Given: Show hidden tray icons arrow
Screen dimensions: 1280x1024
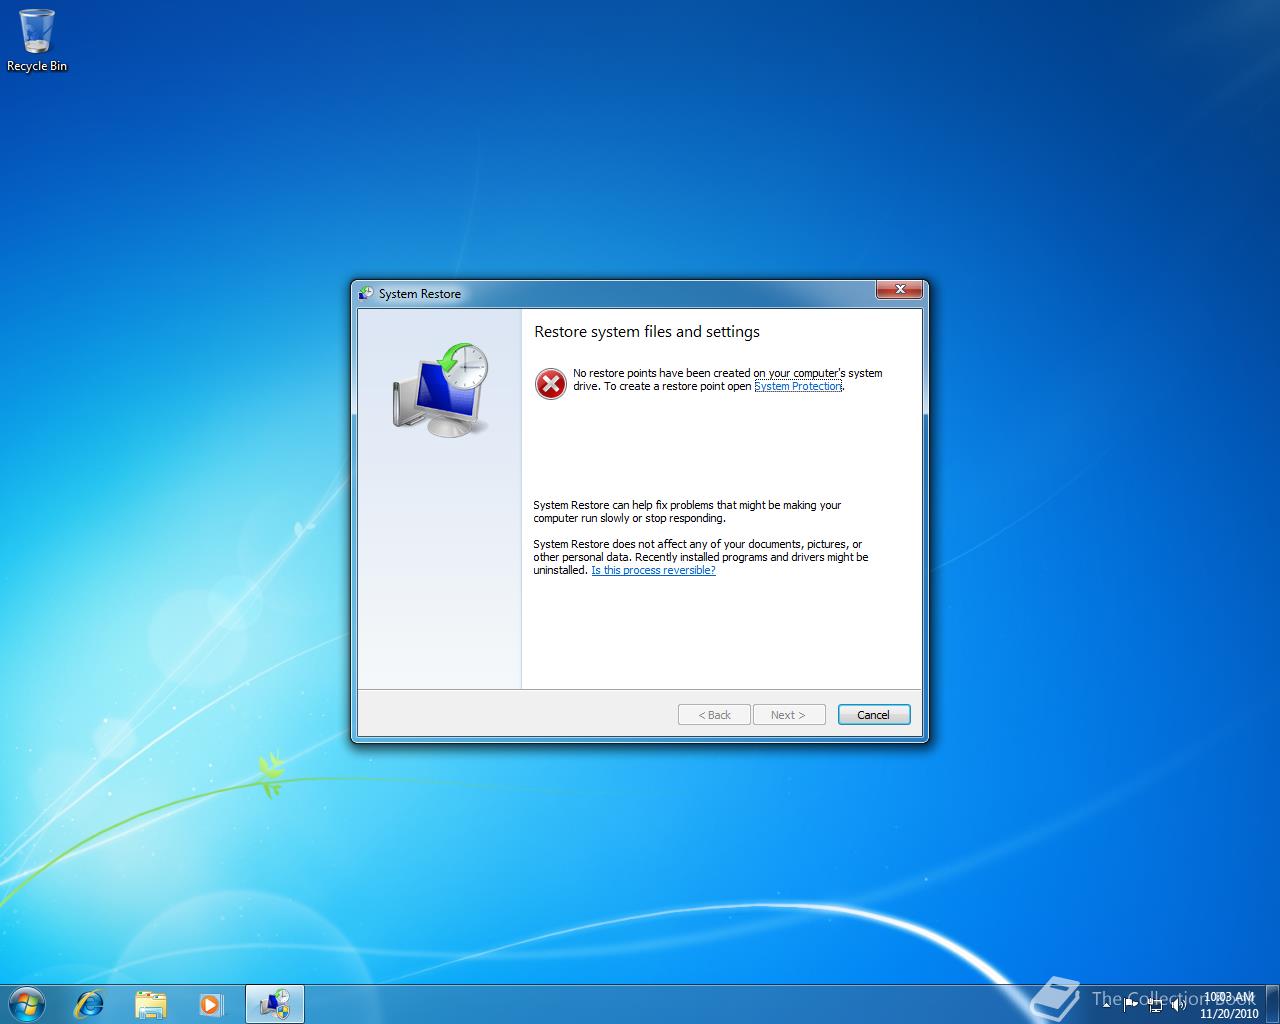Looking at the screenshot, I should pyautogui.click(x=1104, y=1004).
